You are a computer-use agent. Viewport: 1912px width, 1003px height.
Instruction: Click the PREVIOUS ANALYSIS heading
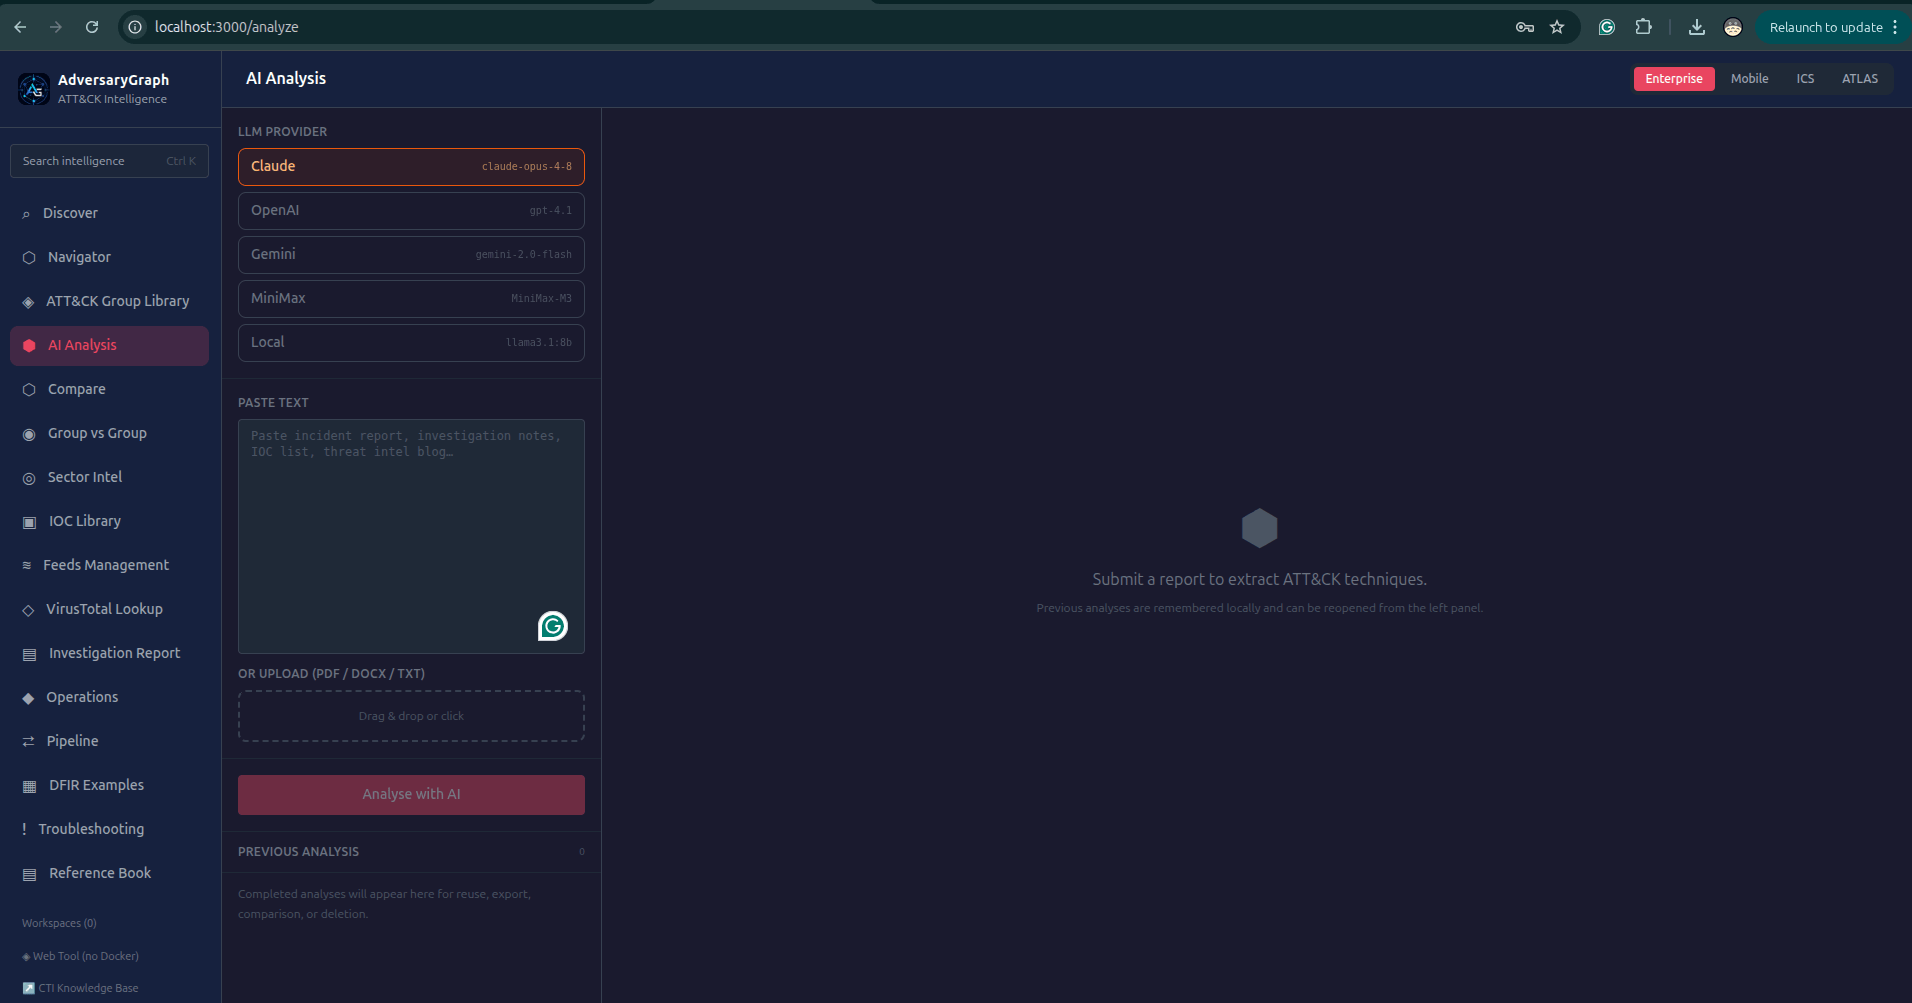pos(298,852)
